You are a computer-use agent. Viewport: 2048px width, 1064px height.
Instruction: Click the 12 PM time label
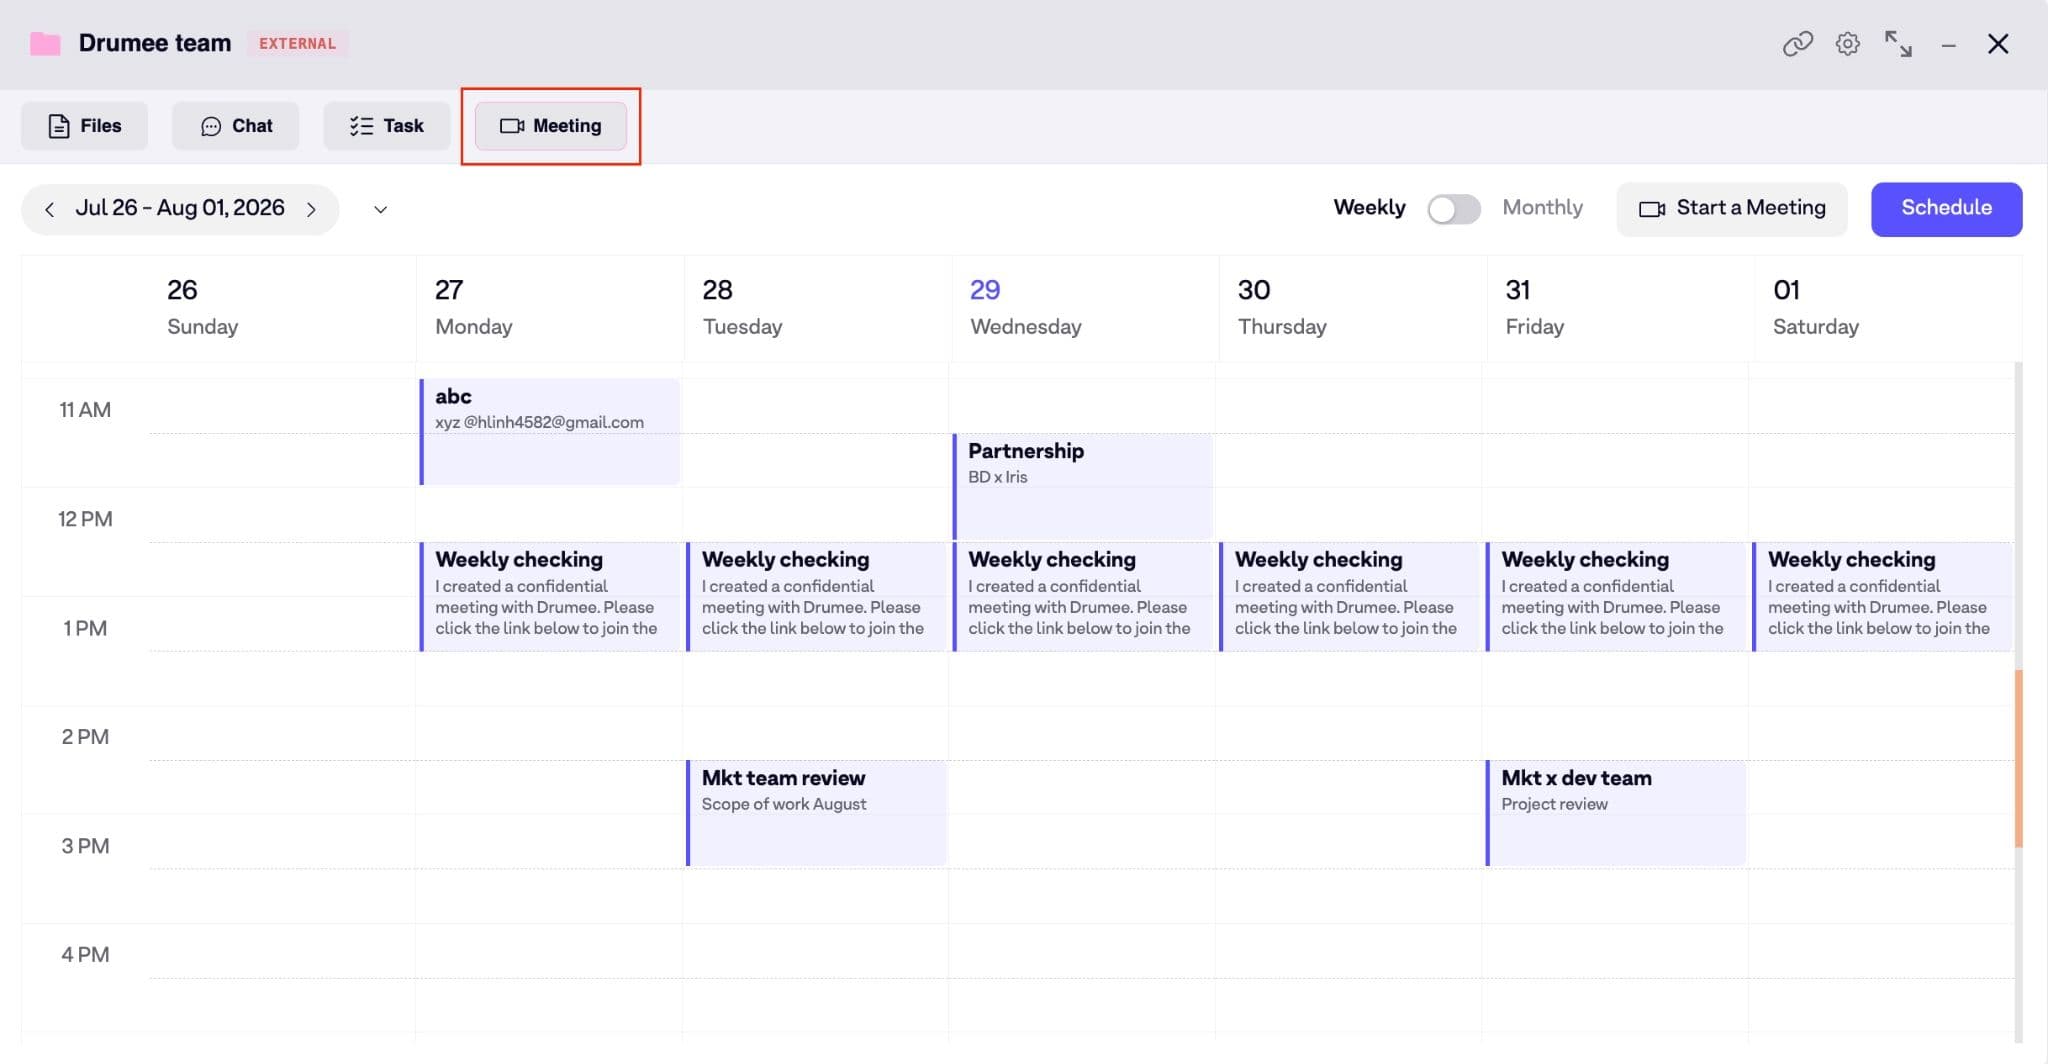click(85, 519)
